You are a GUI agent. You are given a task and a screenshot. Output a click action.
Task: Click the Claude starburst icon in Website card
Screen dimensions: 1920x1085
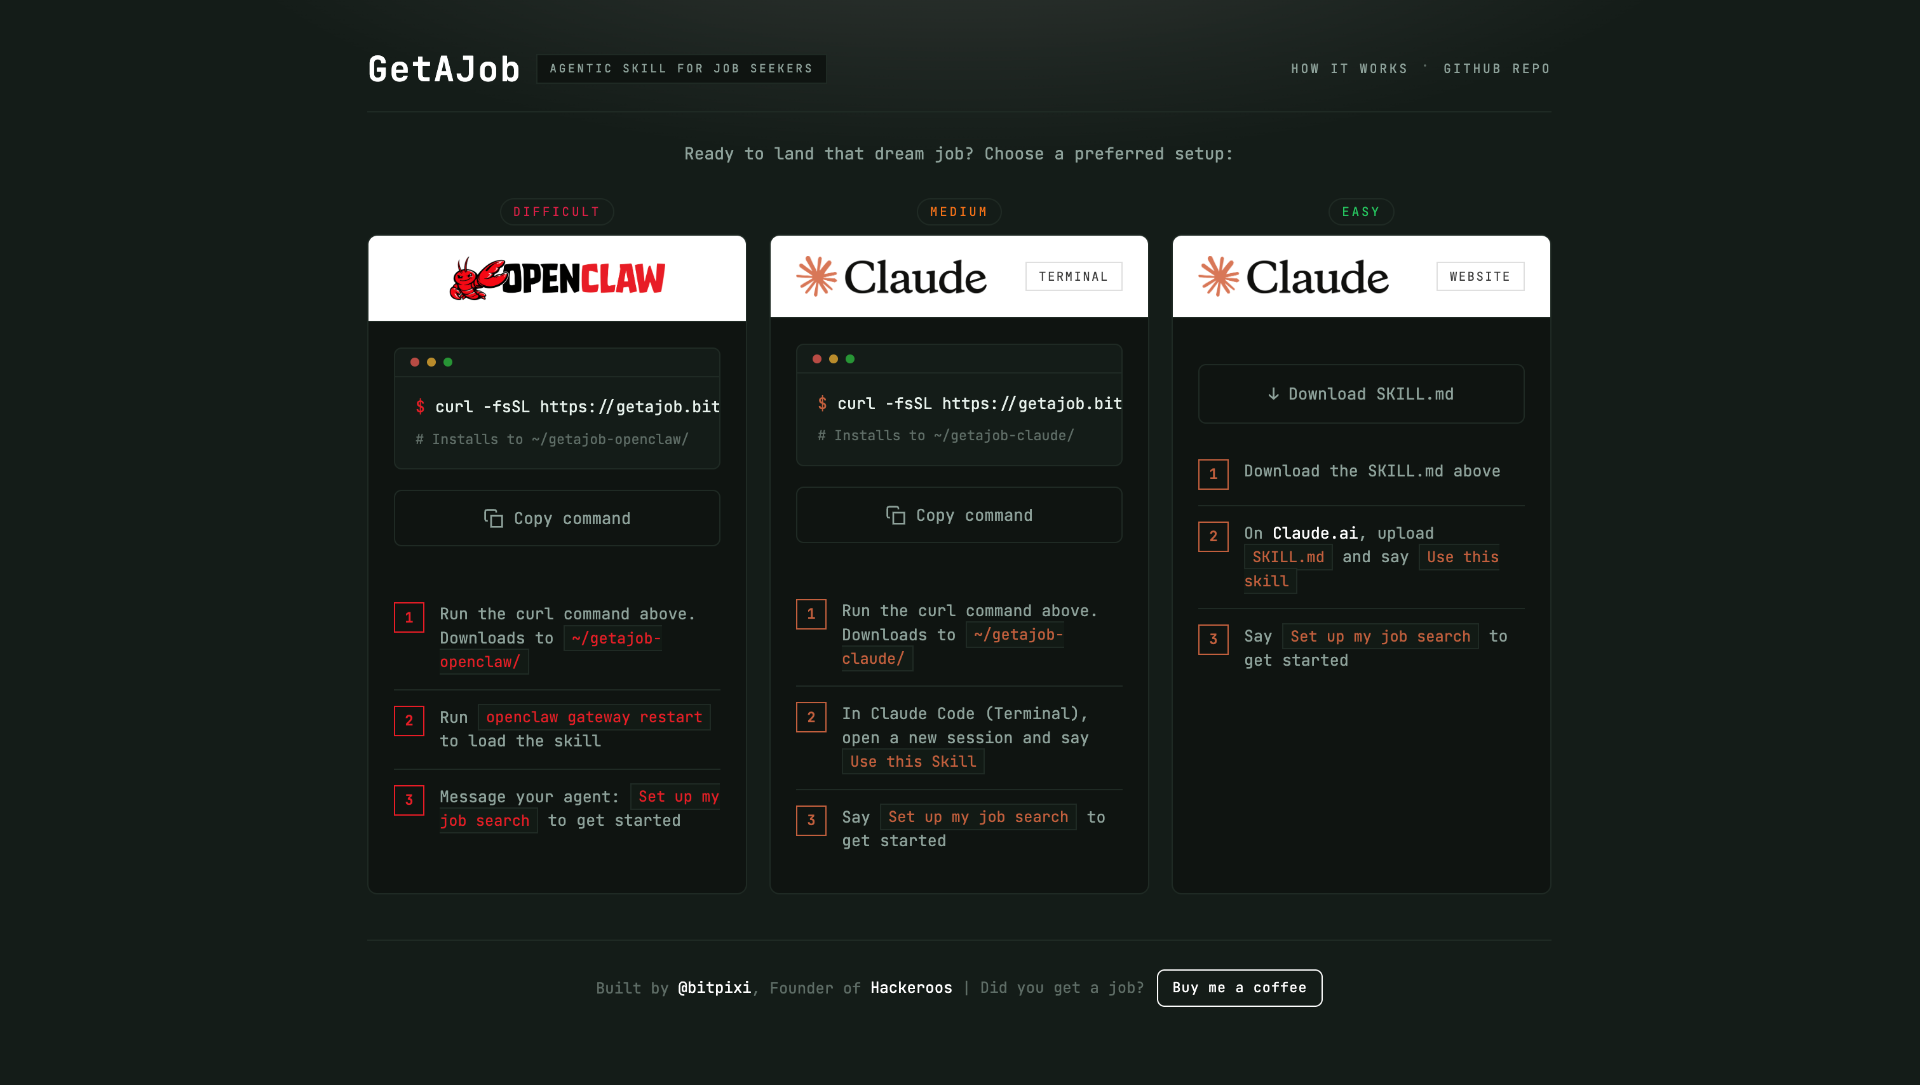coord(1218,277)
